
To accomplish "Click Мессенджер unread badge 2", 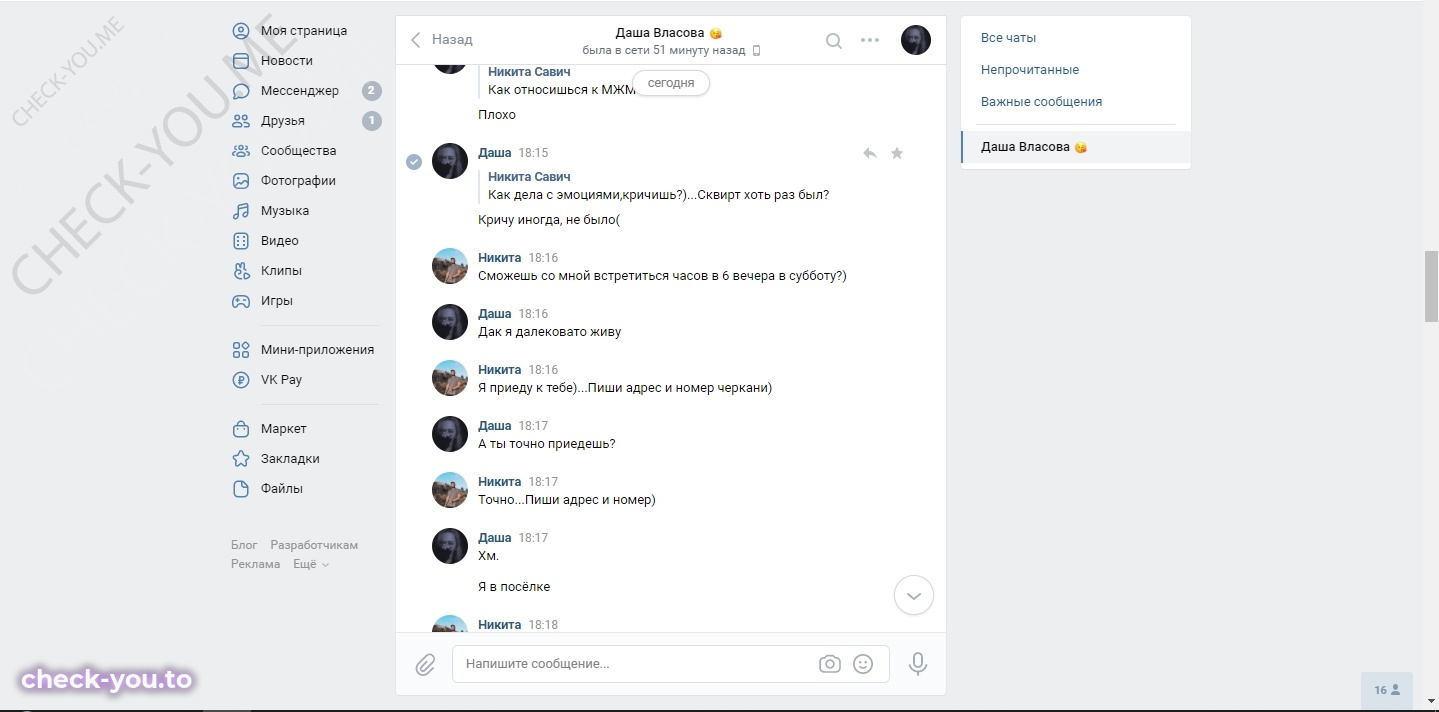I will coord(371,91).
